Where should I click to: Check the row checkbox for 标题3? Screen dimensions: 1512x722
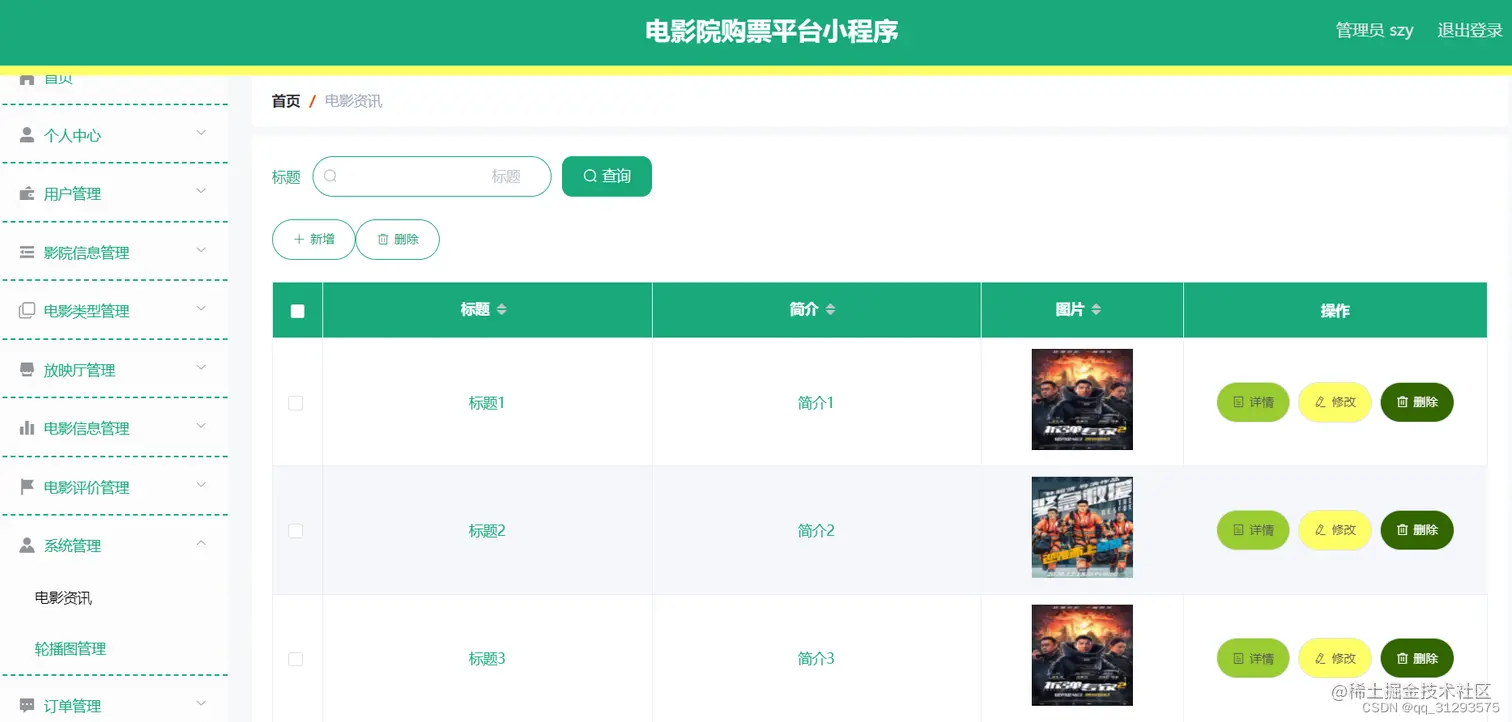click(295, 659)
